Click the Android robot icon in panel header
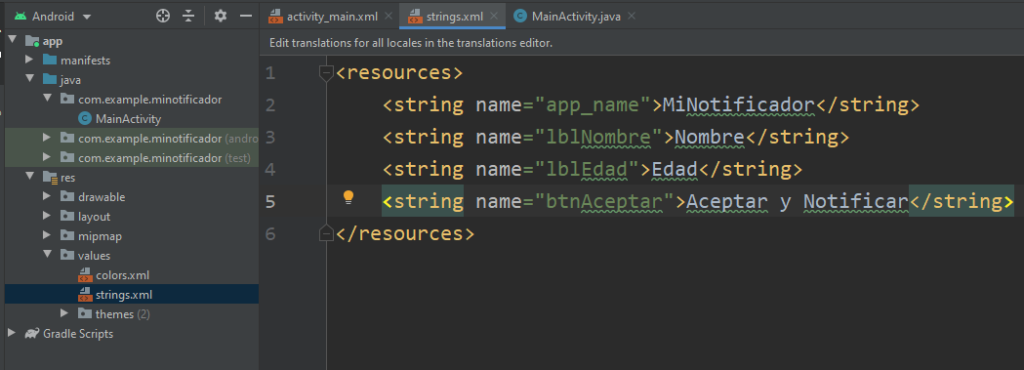This screenshot has height=370, width=1024. [x=20, y=16]
